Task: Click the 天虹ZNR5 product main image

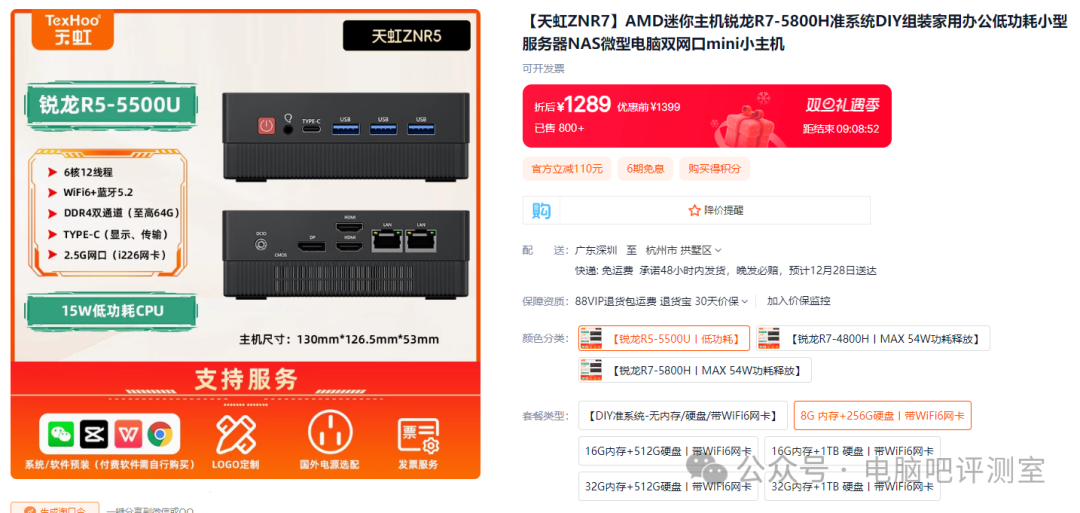Action: click(246, 244)
